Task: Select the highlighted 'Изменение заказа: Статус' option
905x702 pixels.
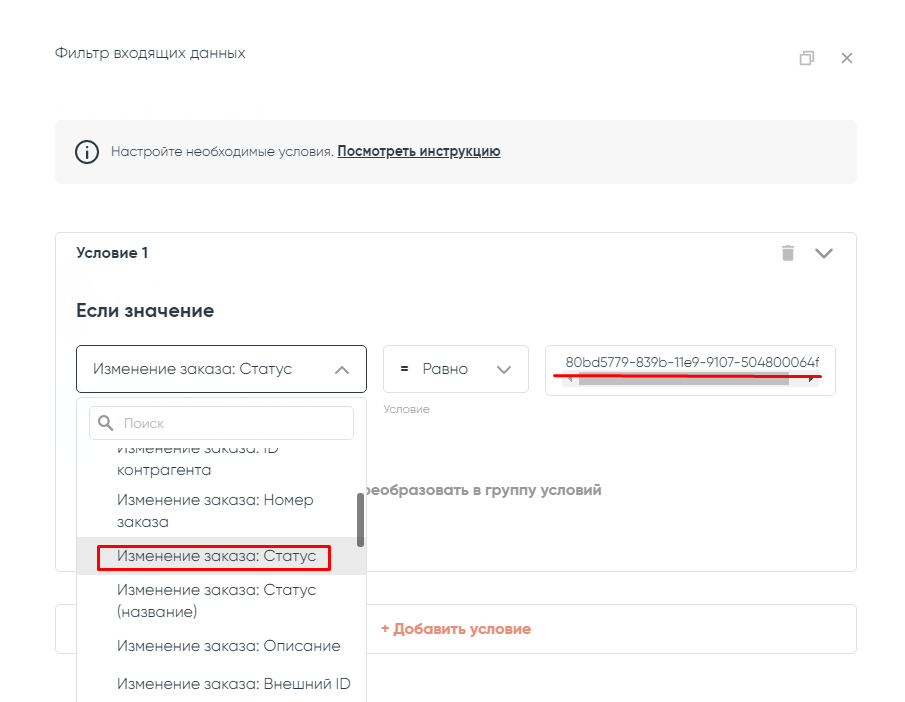Action: coord(215,556)
